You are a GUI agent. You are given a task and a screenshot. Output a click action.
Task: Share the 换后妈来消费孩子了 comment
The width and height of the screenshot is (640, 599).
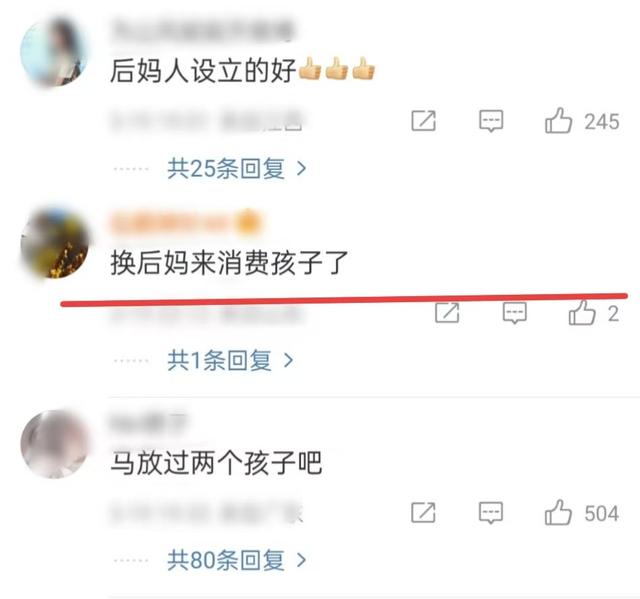tap(447, 313)
